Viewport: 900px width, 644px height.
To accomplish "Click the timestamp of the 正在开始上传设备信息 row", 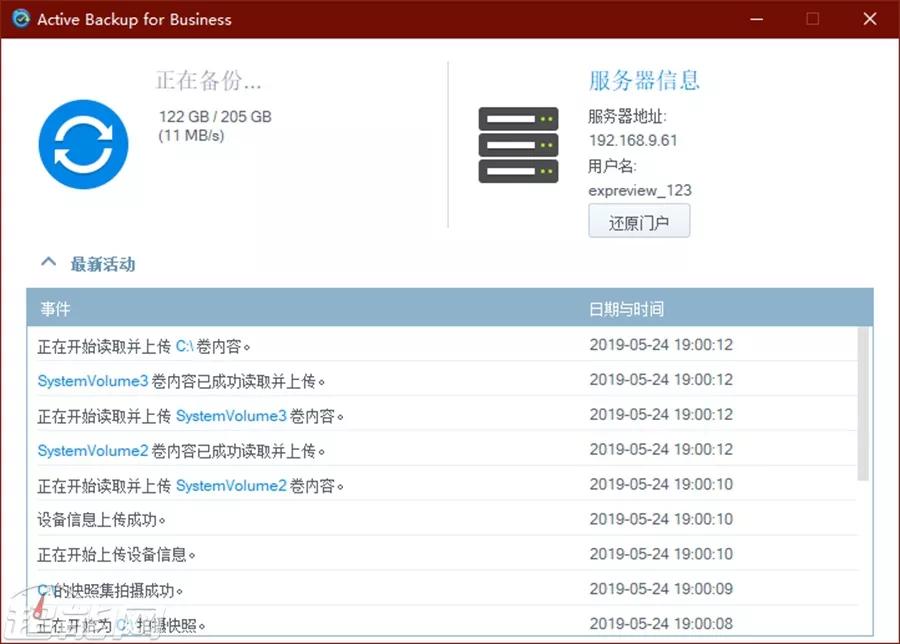I will (x=661, y=554).
